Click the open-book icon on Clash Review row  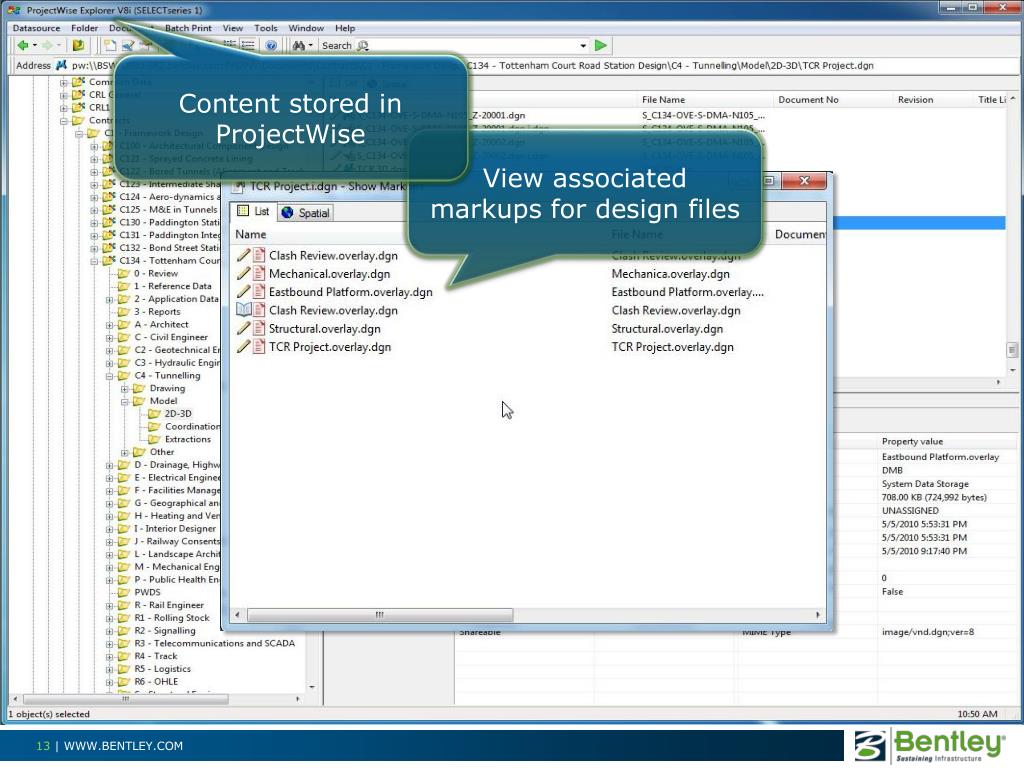243,310
